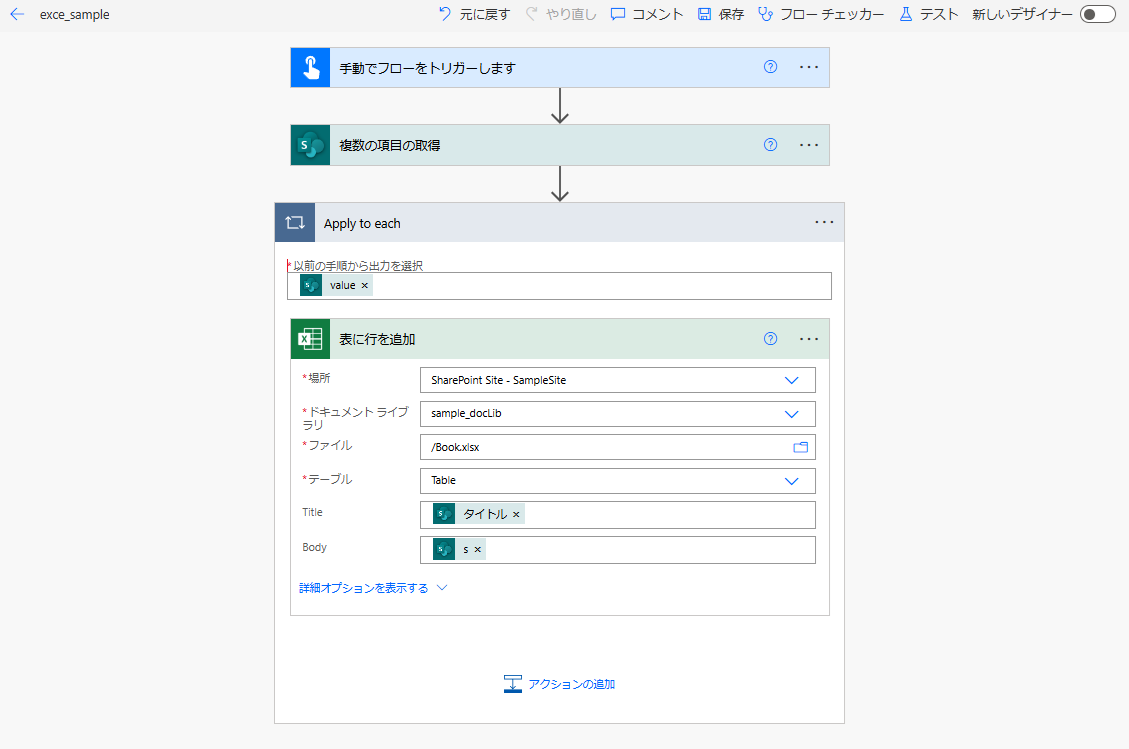1129x749 pixels.
Task: Click the Excel icon on 表に行を追加
Action: (309, 338)
